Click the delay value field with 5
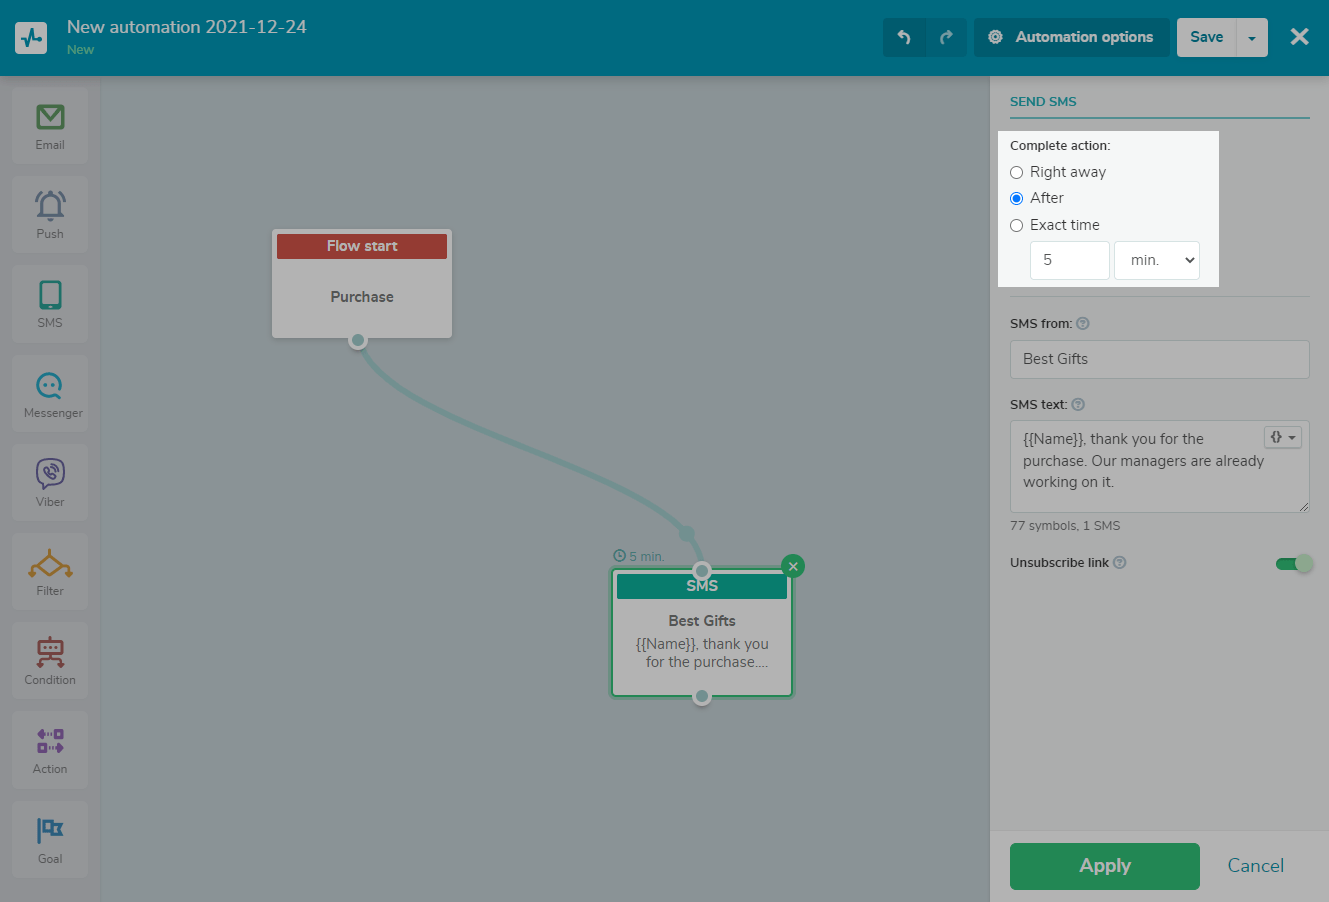 click(1070, 260)
